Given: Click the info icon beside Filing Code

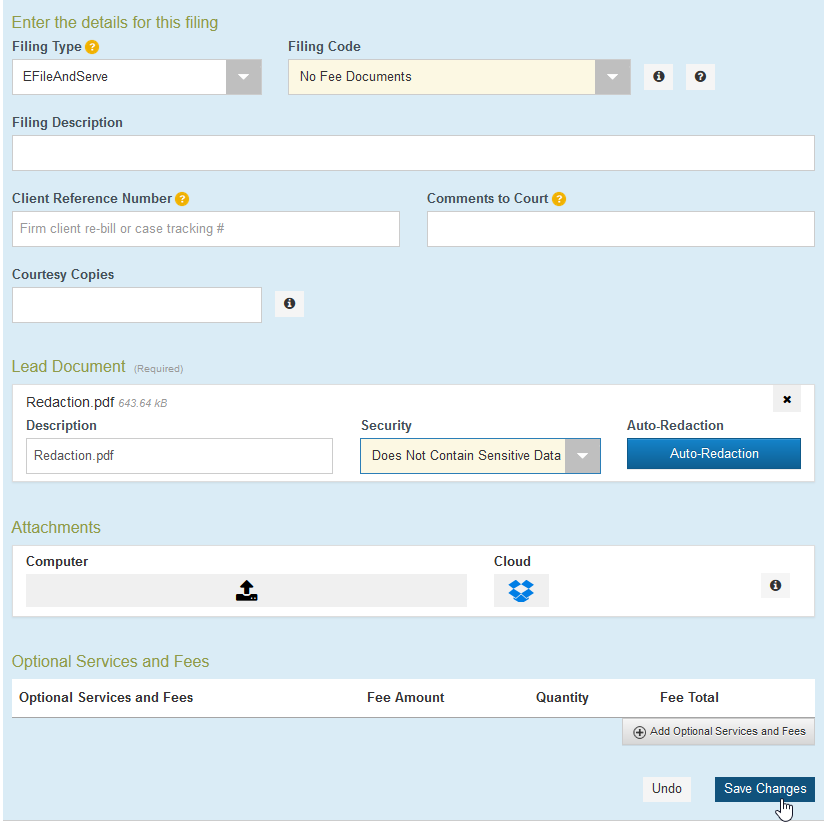Looking at the screenshot, I should click(658, 77).
